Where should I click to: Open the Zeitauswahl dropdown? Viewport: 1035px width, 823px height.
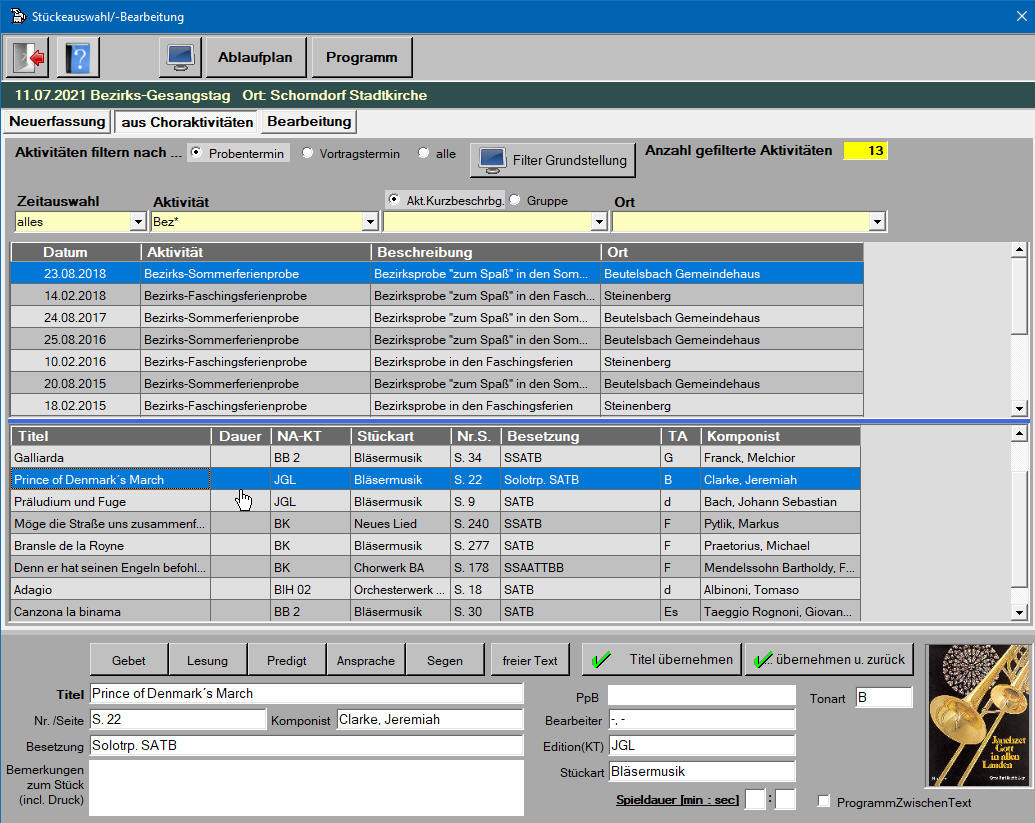(x=138, y=222)
